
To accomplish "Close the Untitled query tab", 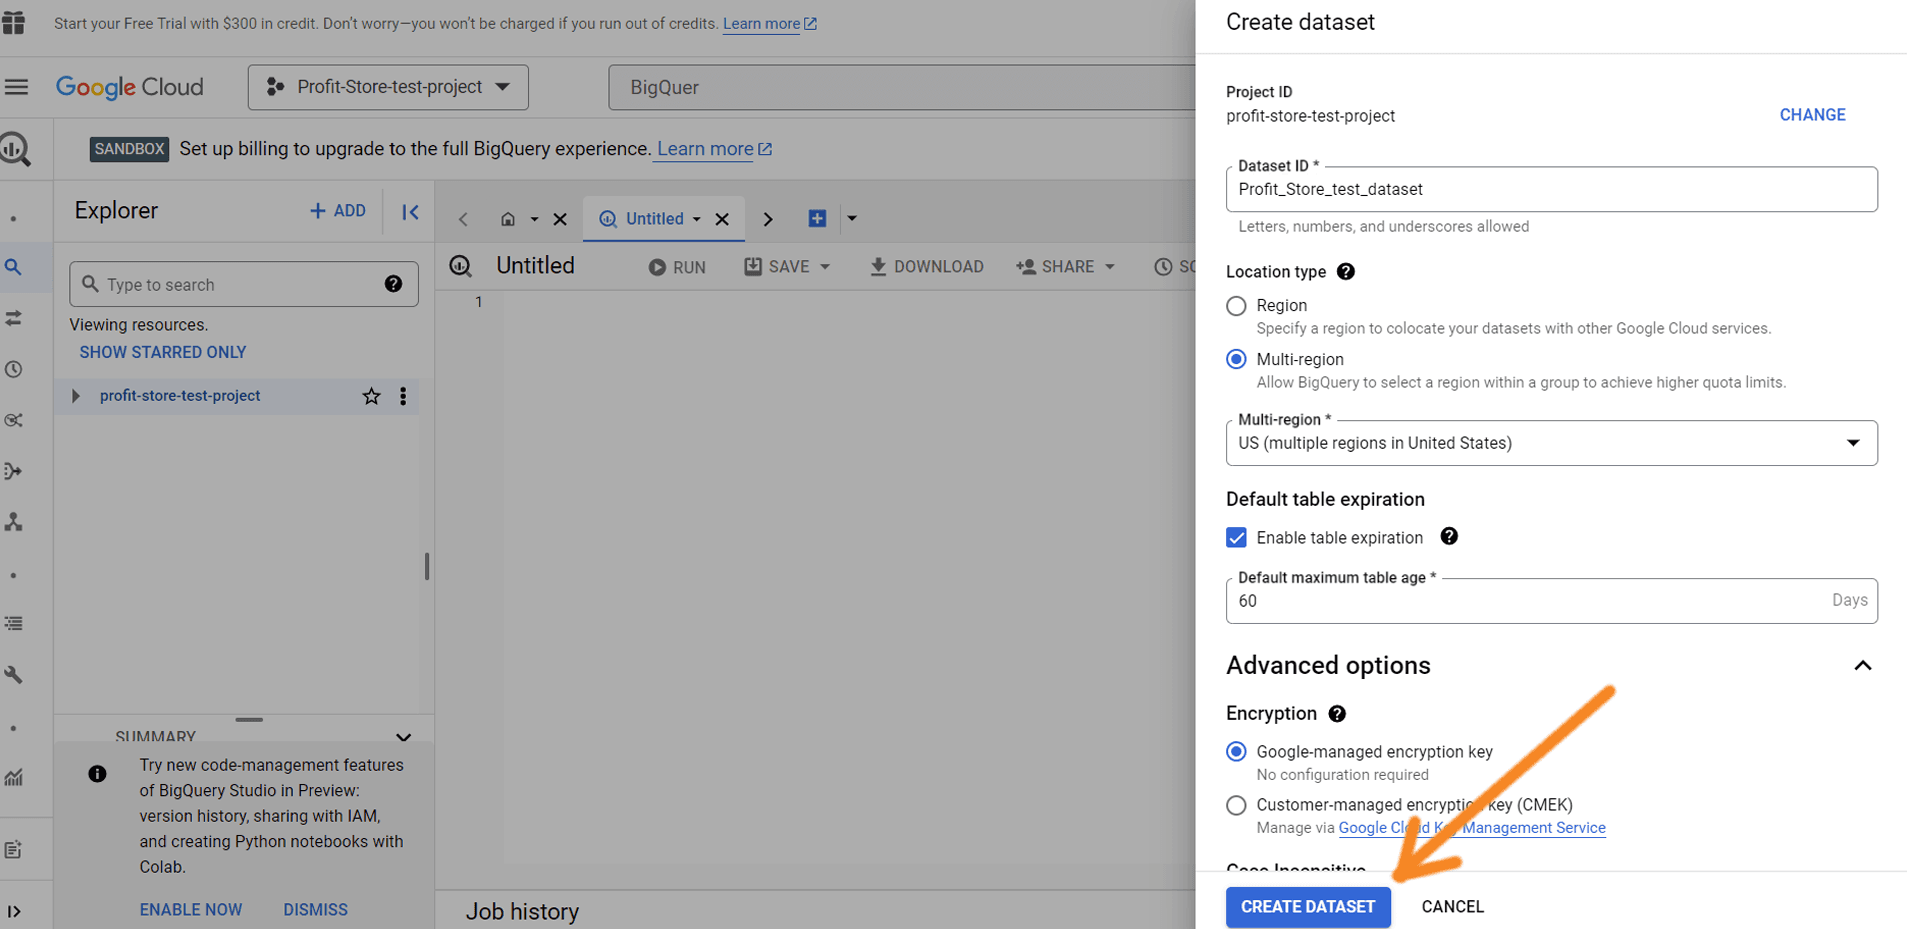I will coord(722,219).
